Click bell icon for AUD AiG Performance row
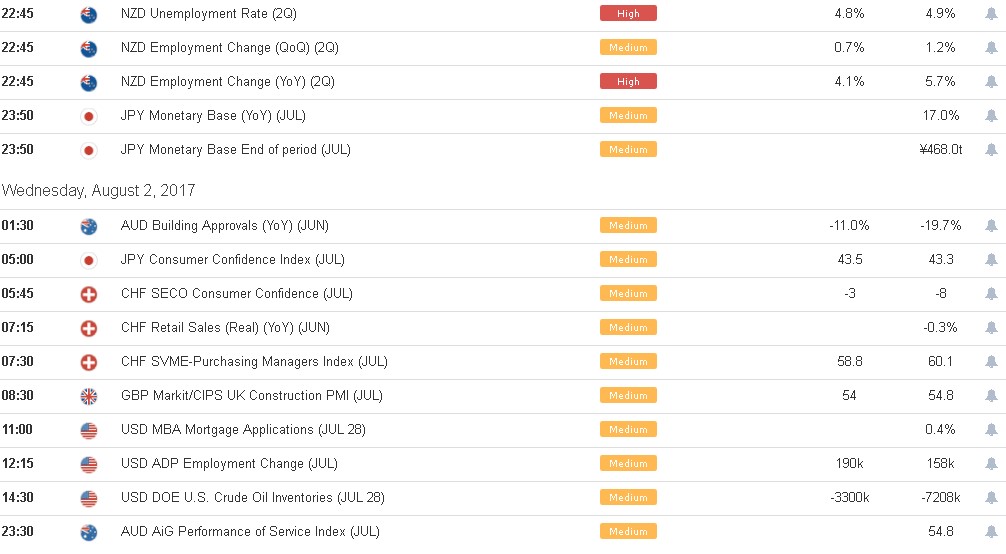Viewport: 1006px width, 554px height. [x=991, y=532]
